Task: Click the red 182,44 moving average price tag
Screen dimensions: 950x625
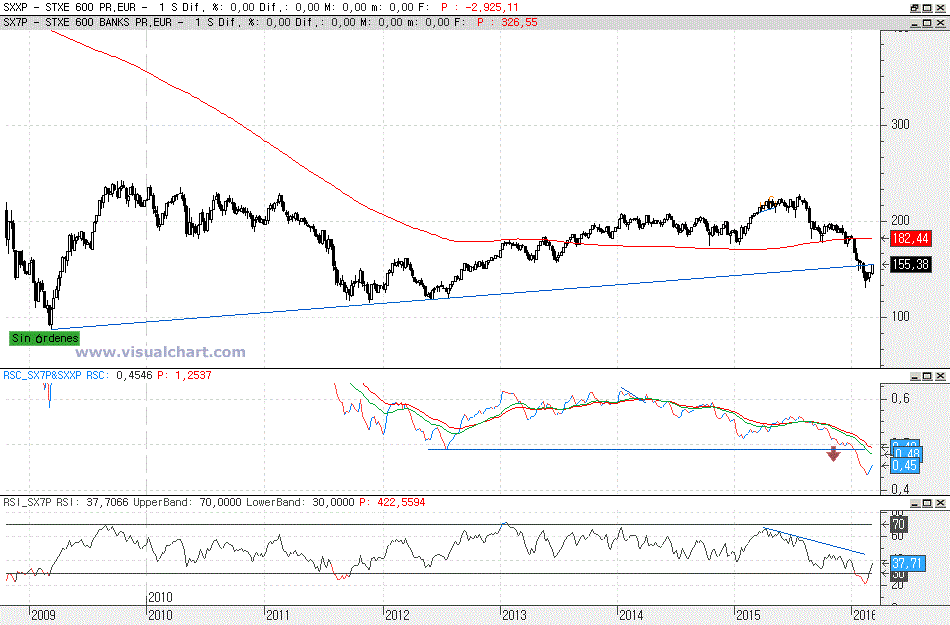Action: (x=911, y=239)
